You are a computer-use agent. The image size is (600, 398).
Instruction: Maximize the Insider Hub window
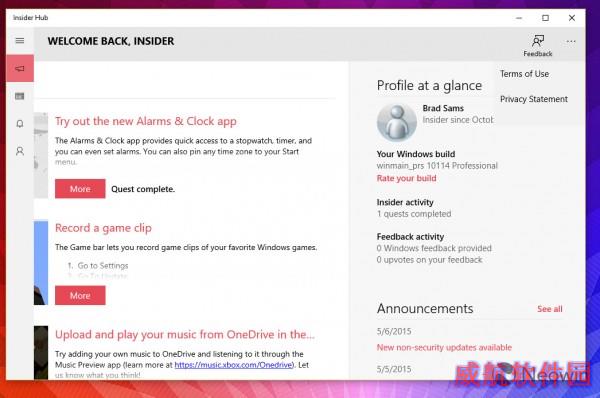[x=545, y=18]
